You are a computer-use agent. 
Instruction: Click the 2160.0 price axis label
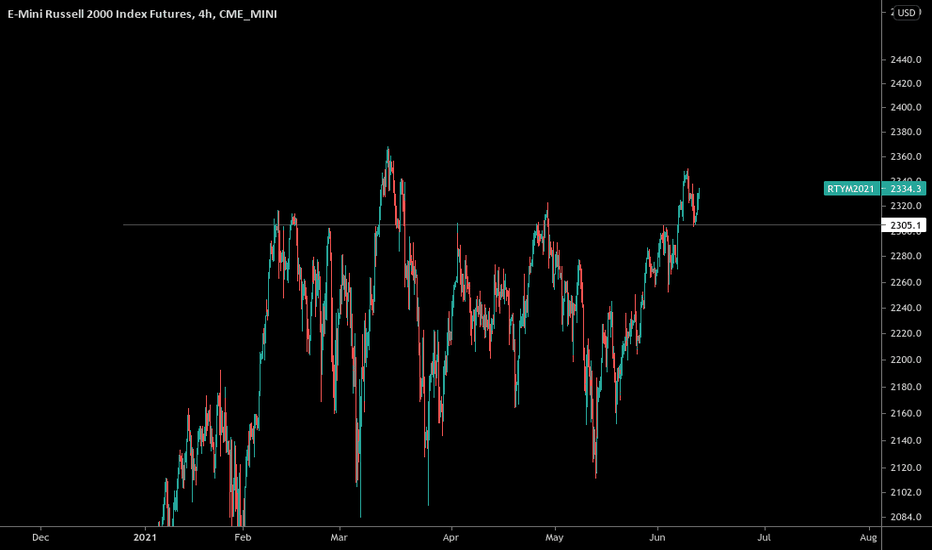[905, 413]
